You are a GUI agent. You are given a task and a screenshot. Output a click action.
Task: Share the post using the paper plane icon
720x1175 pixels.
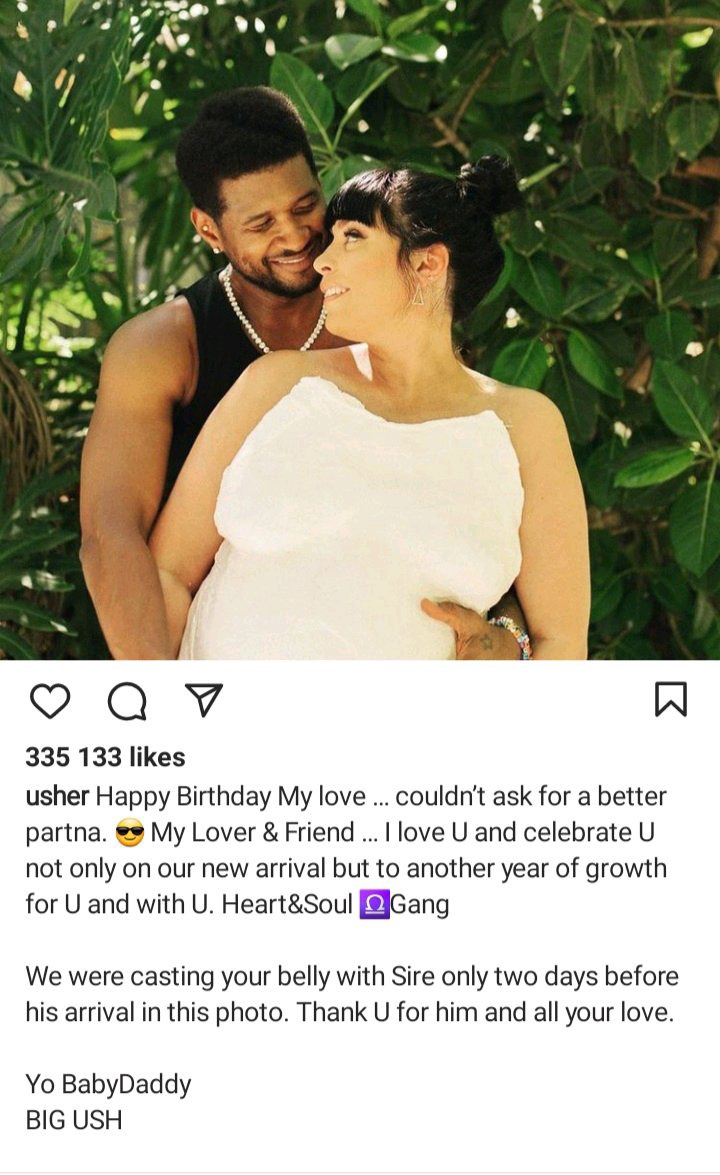click(x=205, y=700)
